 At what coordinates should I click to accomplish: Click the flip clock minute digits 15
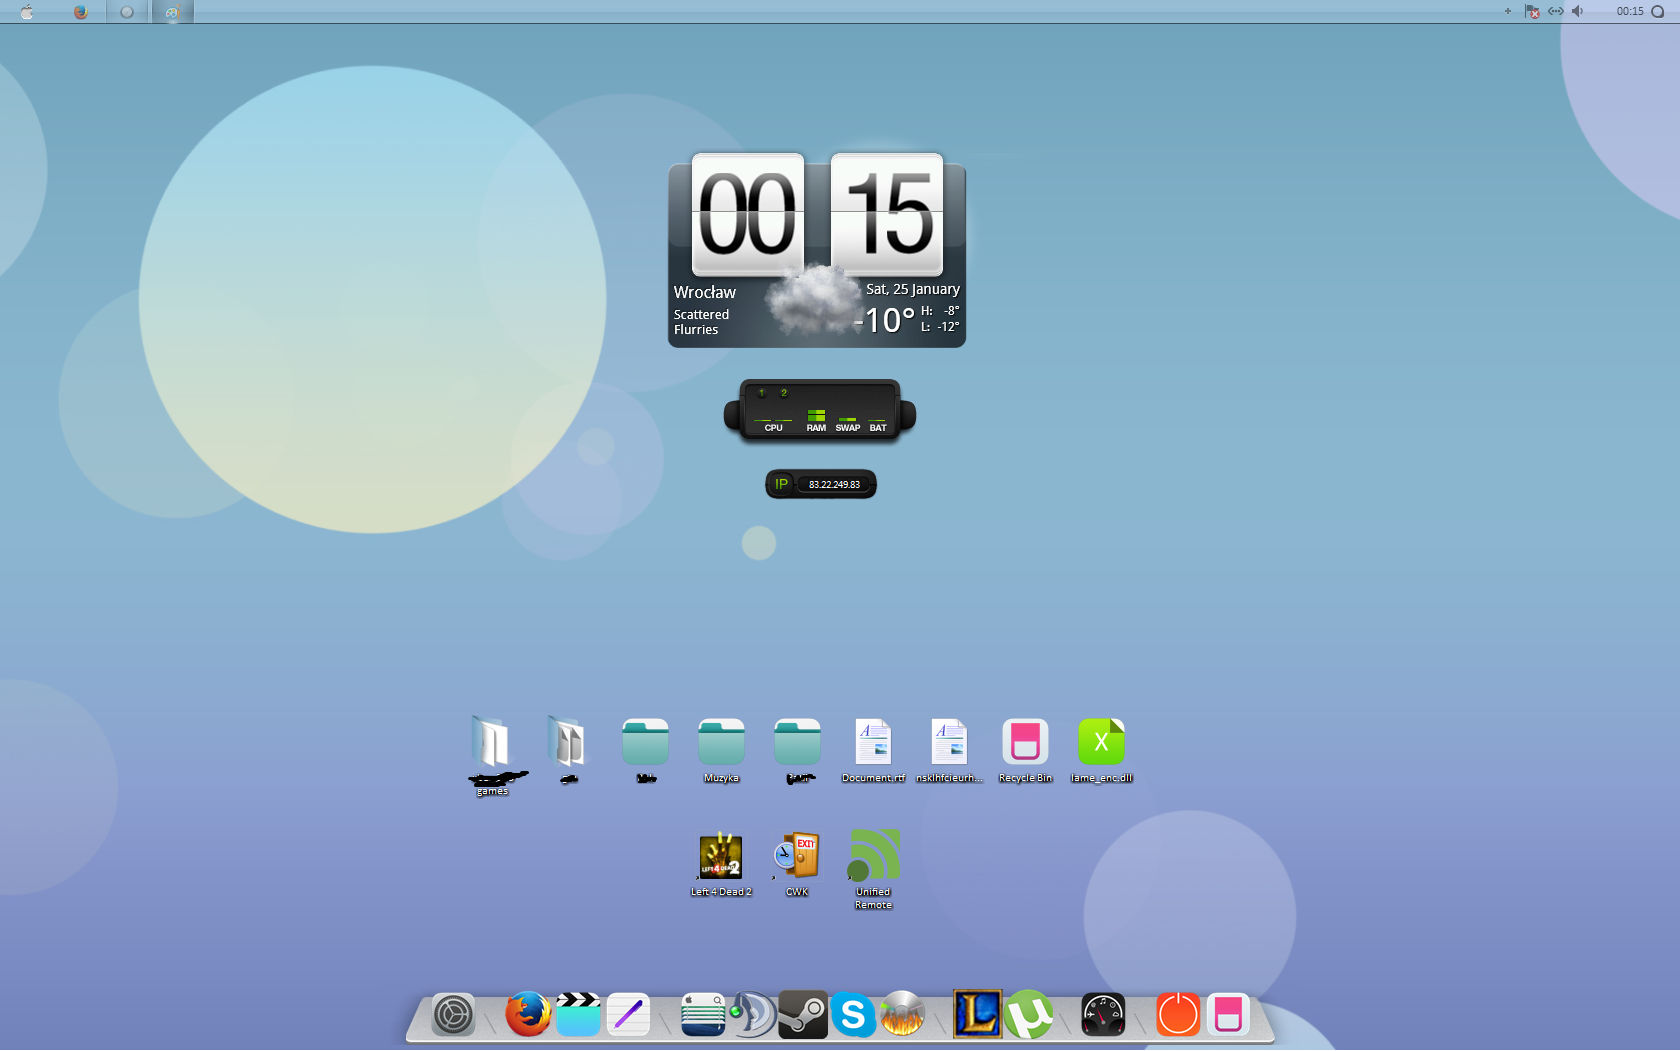(887, 214)
